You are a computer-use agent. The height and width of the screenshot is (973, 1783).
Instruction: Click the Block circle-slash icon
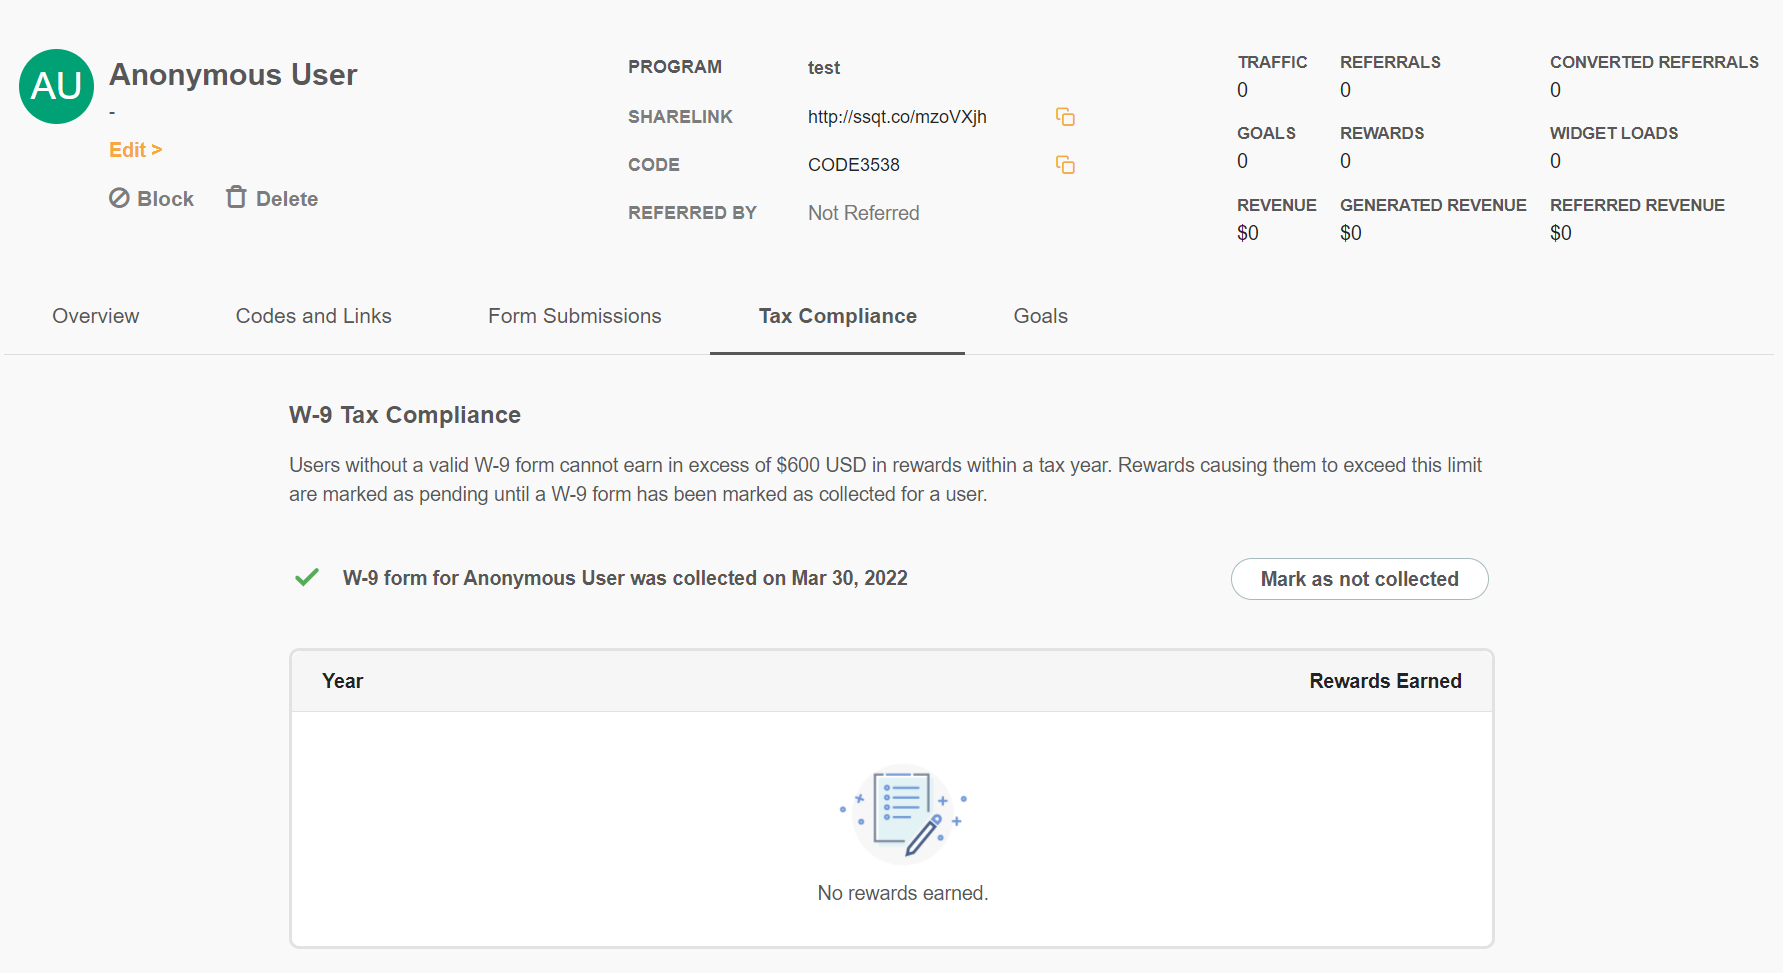[x=119, y=198]
